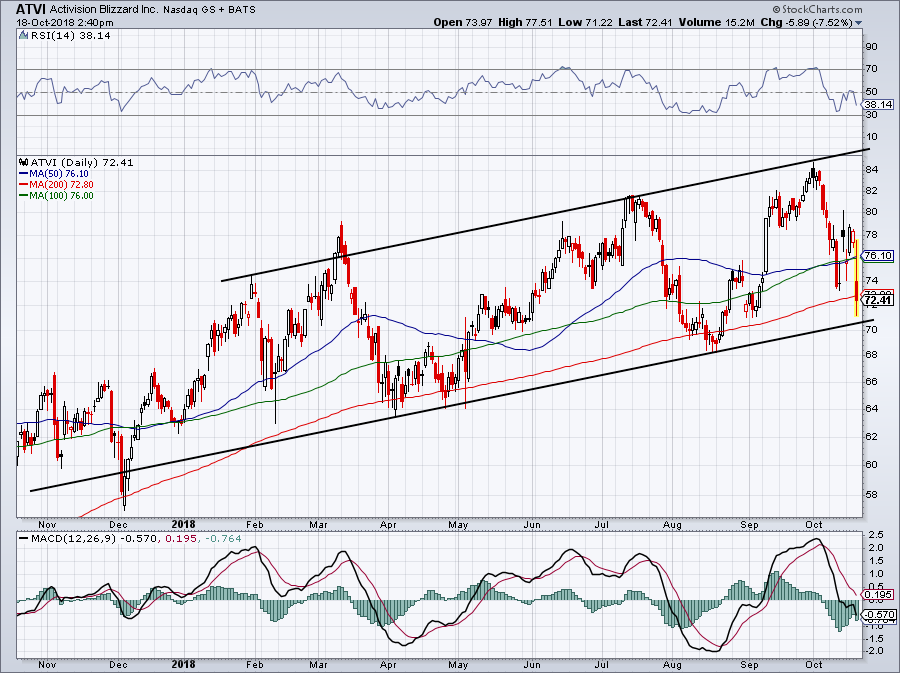Click the 2.5 level on the MACD axis
The image size is (900, 673).
pos(875,535)
